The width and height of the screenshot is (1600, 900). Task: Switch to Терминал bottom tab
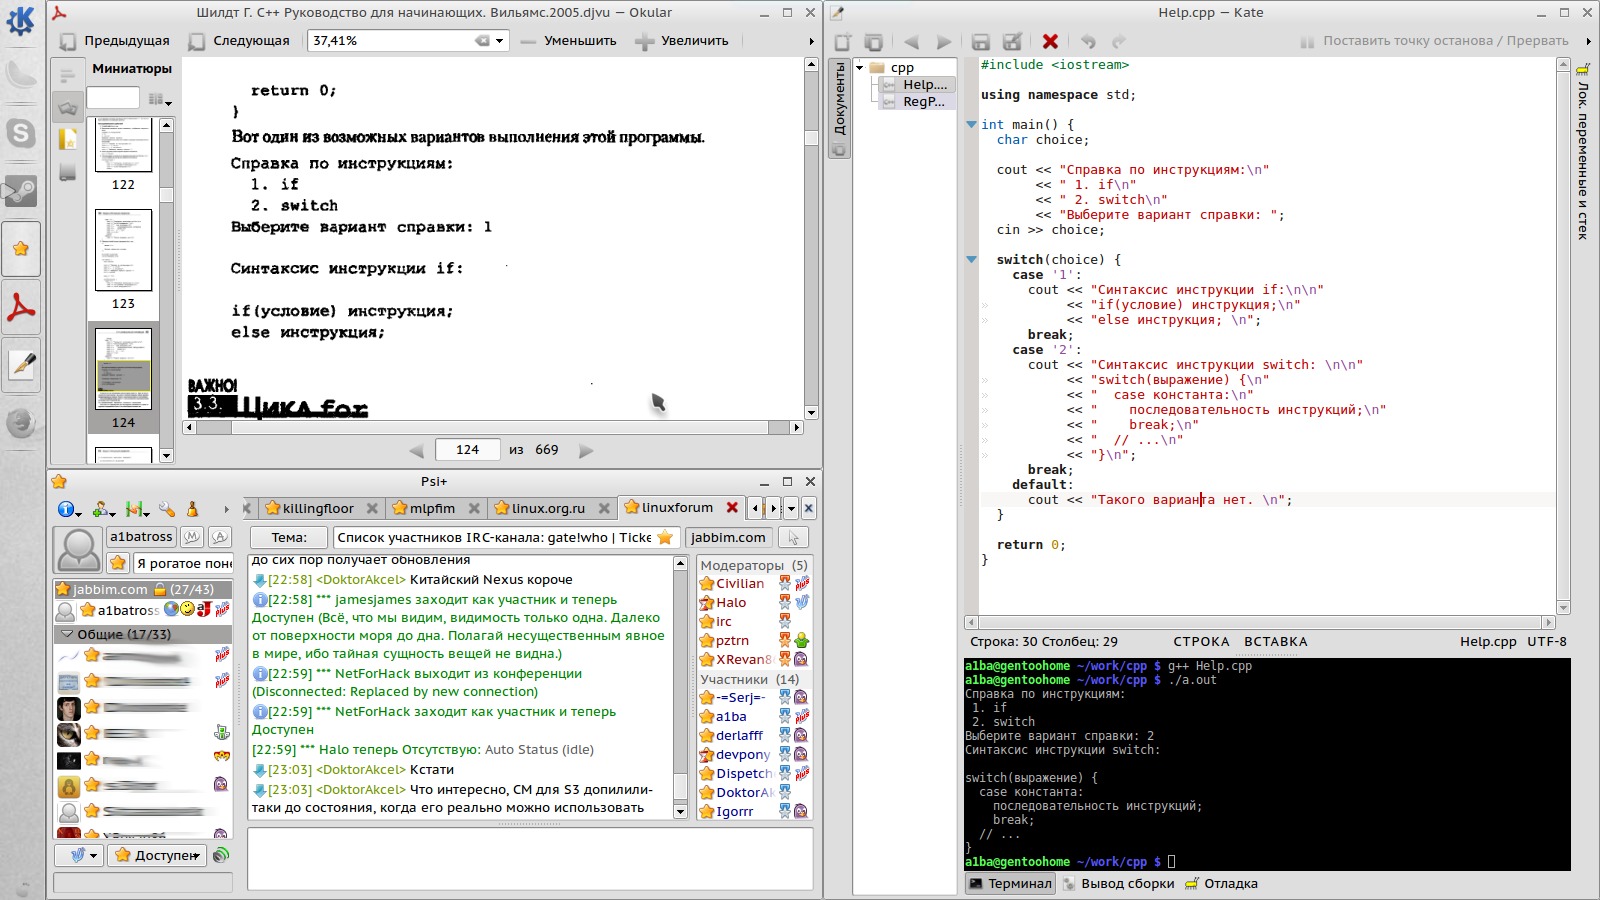click(x=1010, y=884)
